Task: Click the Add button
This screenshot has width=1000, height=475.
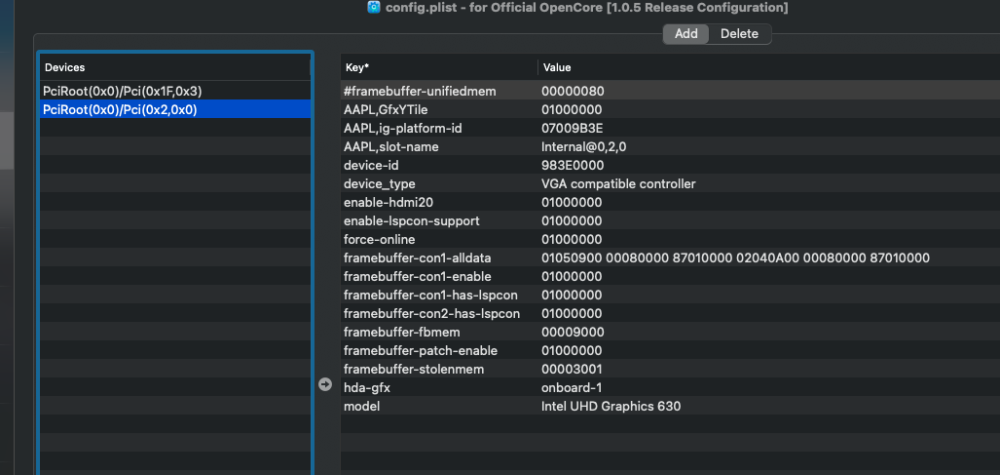Action: [x=686, y=34]
